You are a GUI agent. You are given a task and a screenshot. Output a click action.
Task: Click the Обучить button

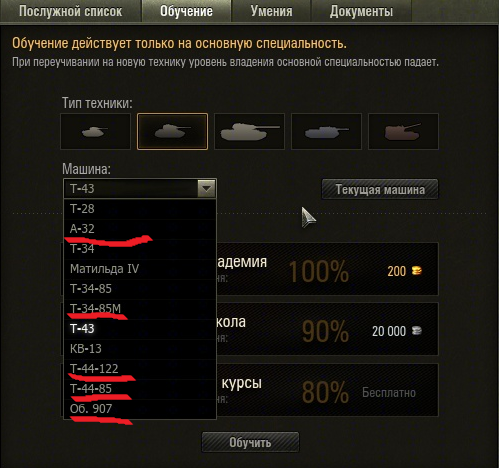point(250,442)
